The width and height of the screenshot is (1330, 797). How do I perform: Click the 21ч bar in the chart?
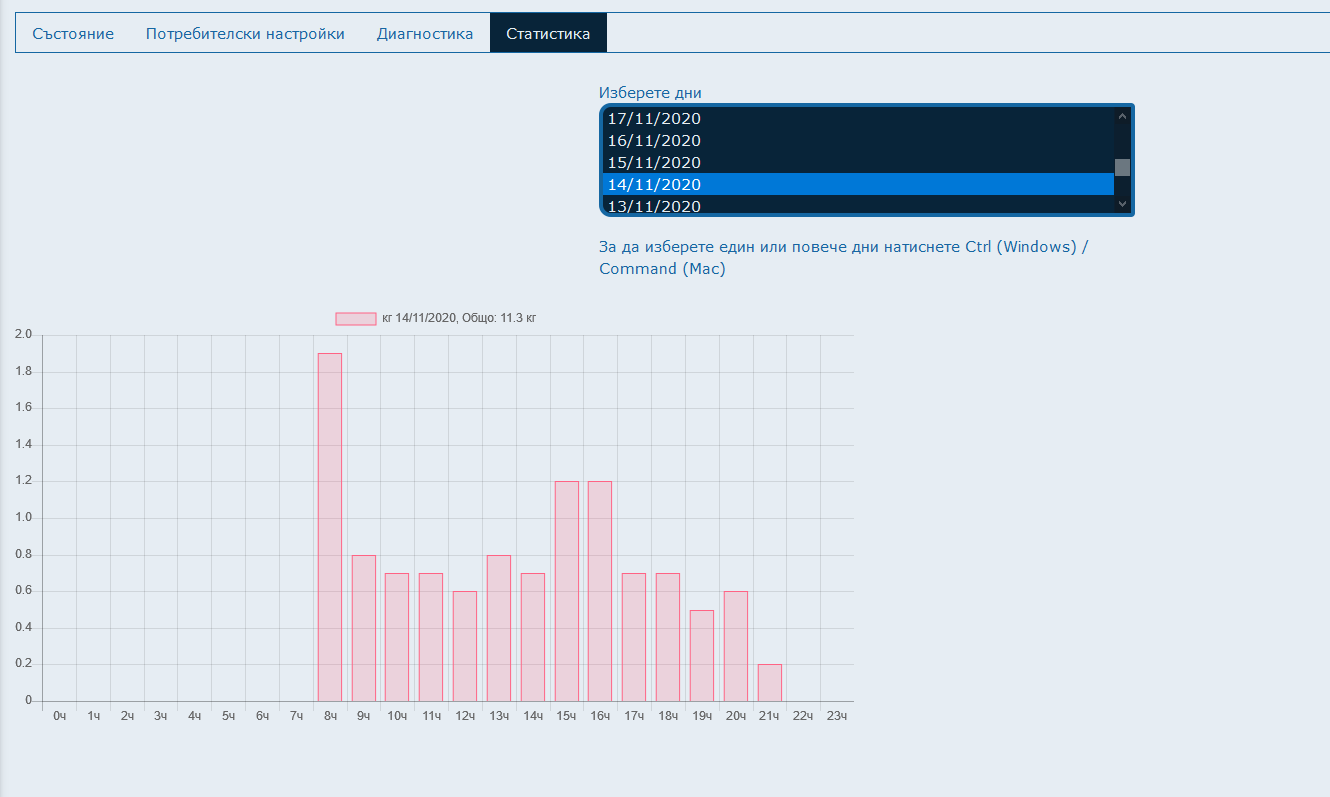(770, 683)
